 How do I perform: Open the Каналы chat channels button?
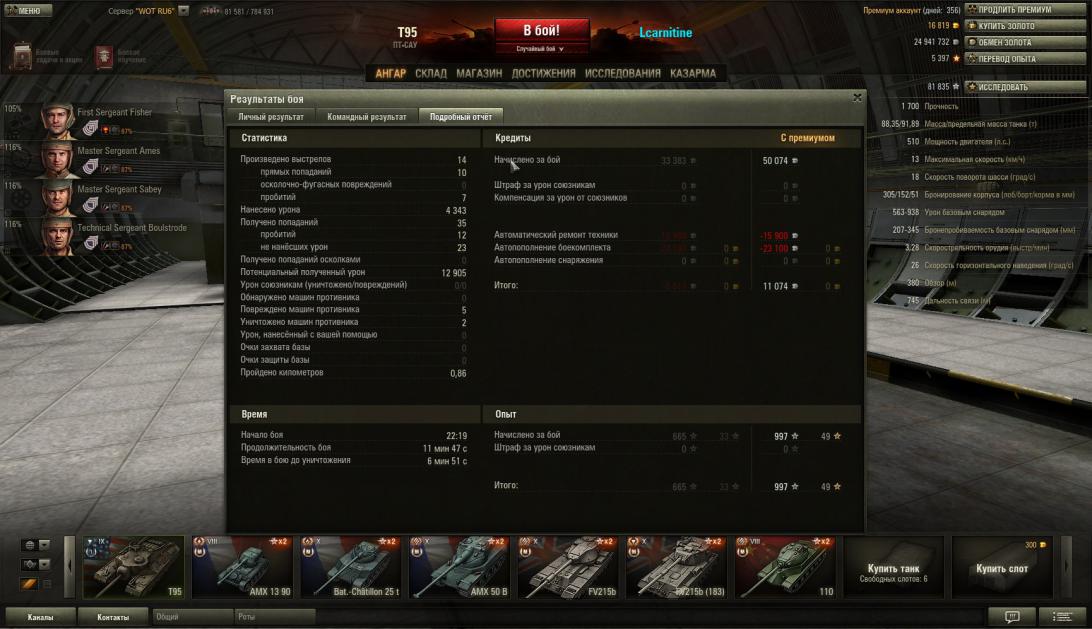coord(40,617)
